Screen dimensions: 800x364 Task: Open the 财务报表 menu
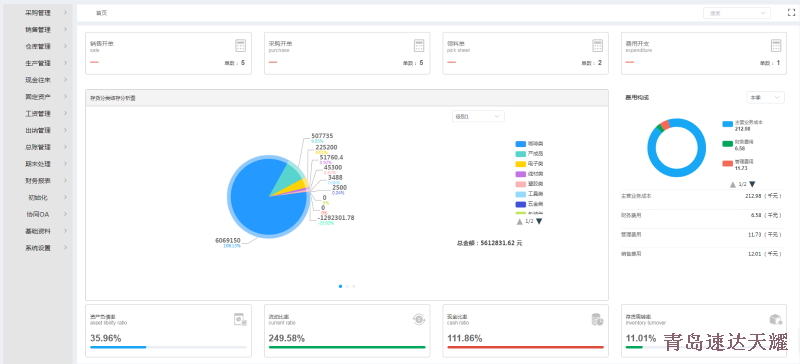coord(38,181)
